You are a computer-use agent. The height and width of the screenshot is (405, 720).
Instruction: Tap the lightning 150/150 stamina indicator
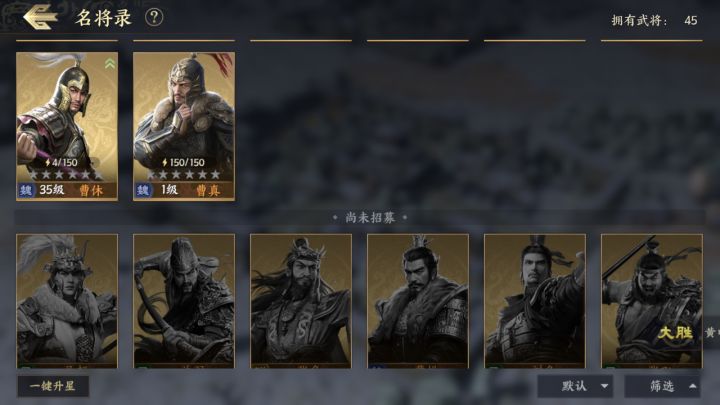click(183, 162)
